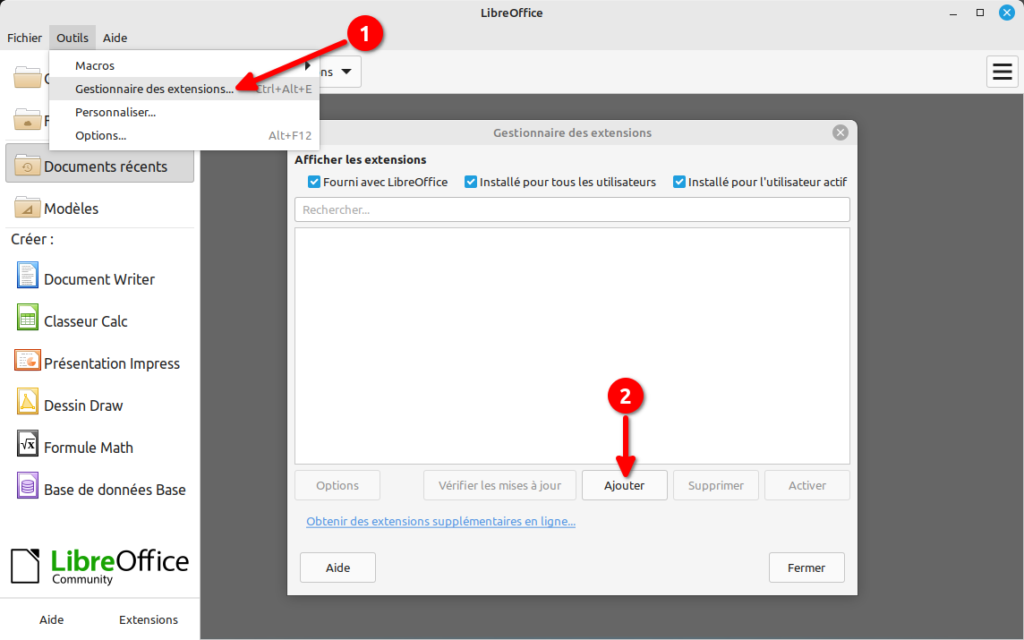
Task: Click the Modèles sidebar label
Action: coord(71,208)
